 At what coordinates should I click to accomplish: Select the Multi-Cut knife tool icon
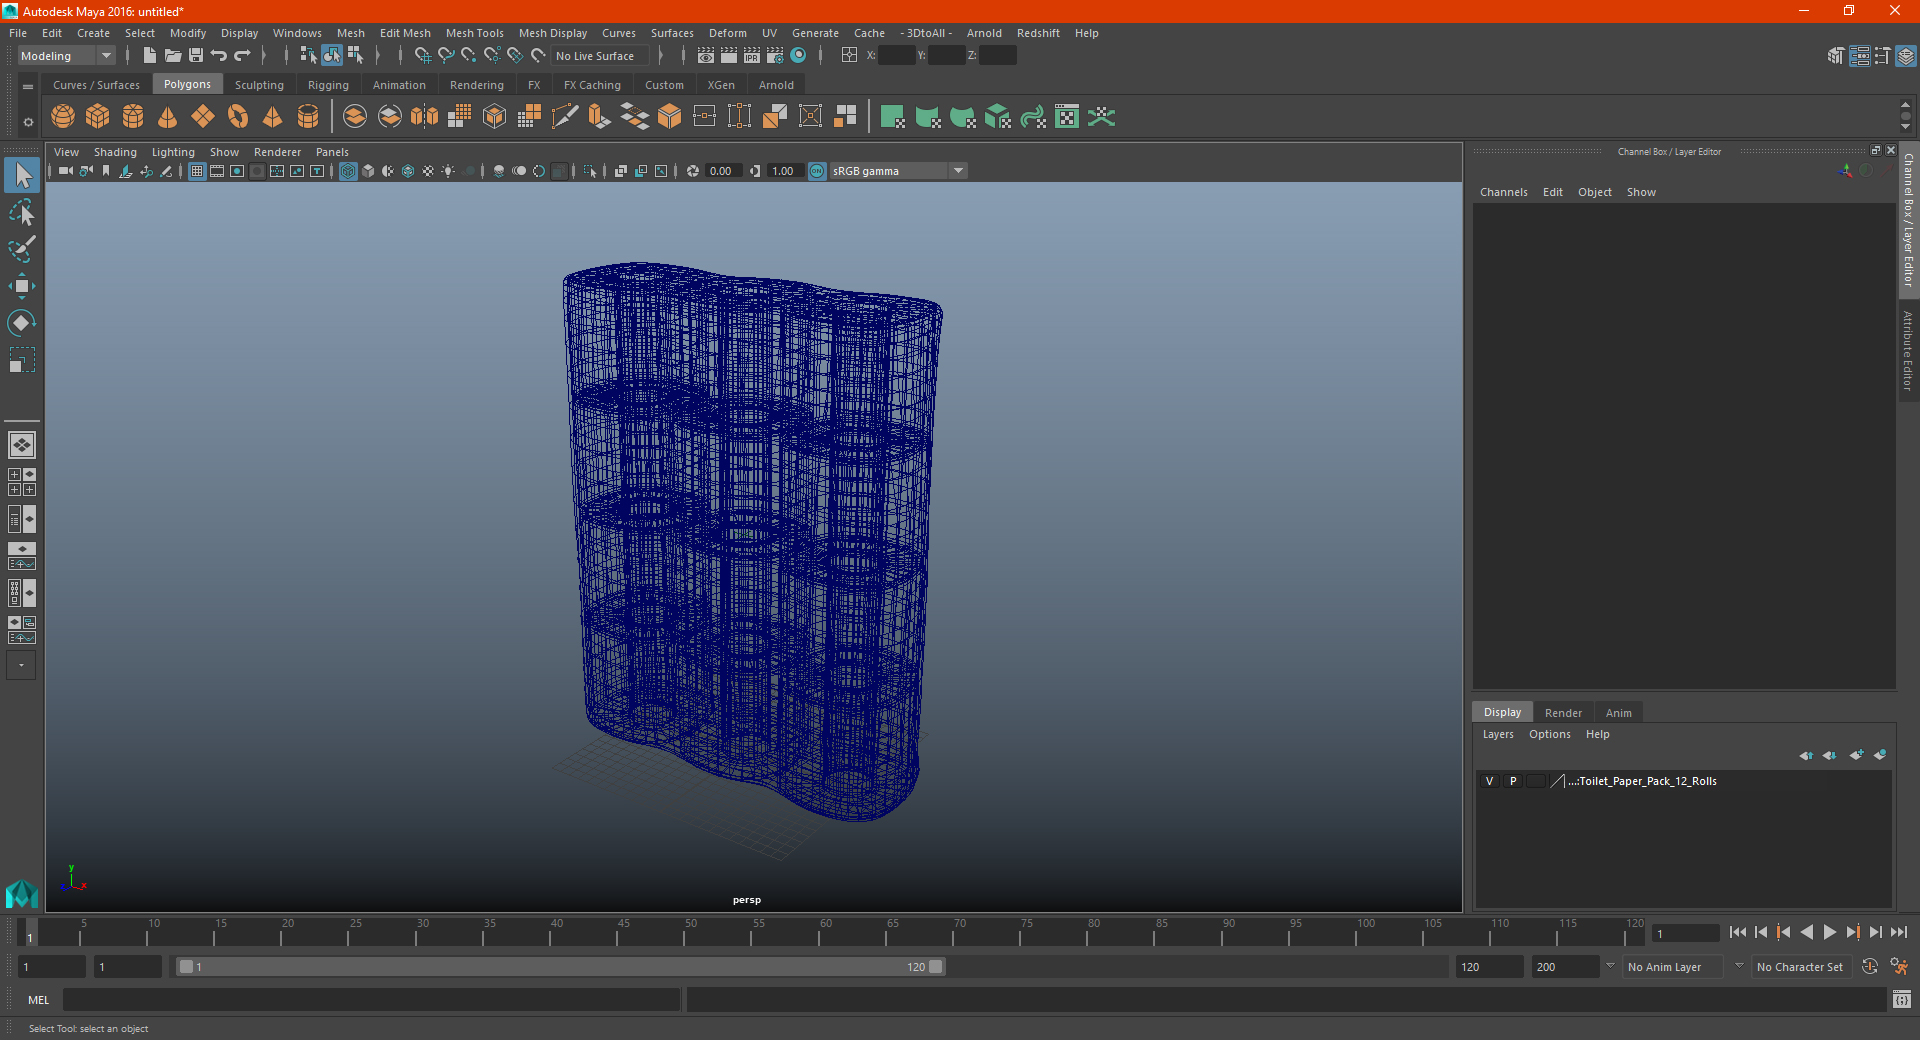pos(565,117)
